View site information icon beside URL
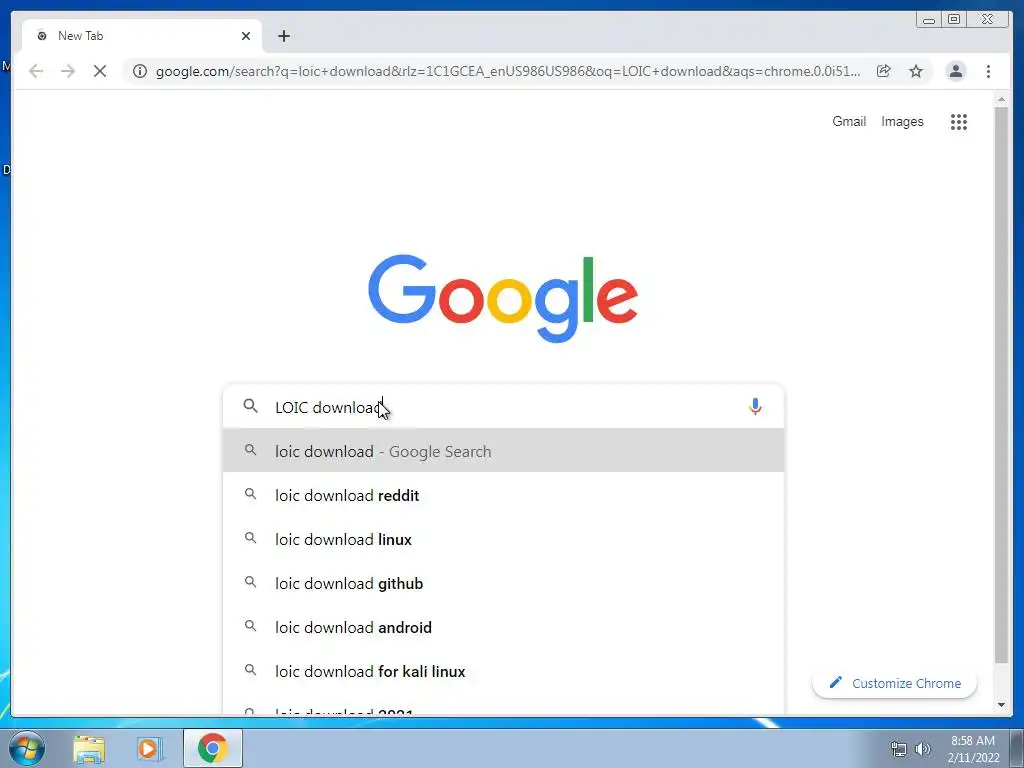 pos(140,71)
